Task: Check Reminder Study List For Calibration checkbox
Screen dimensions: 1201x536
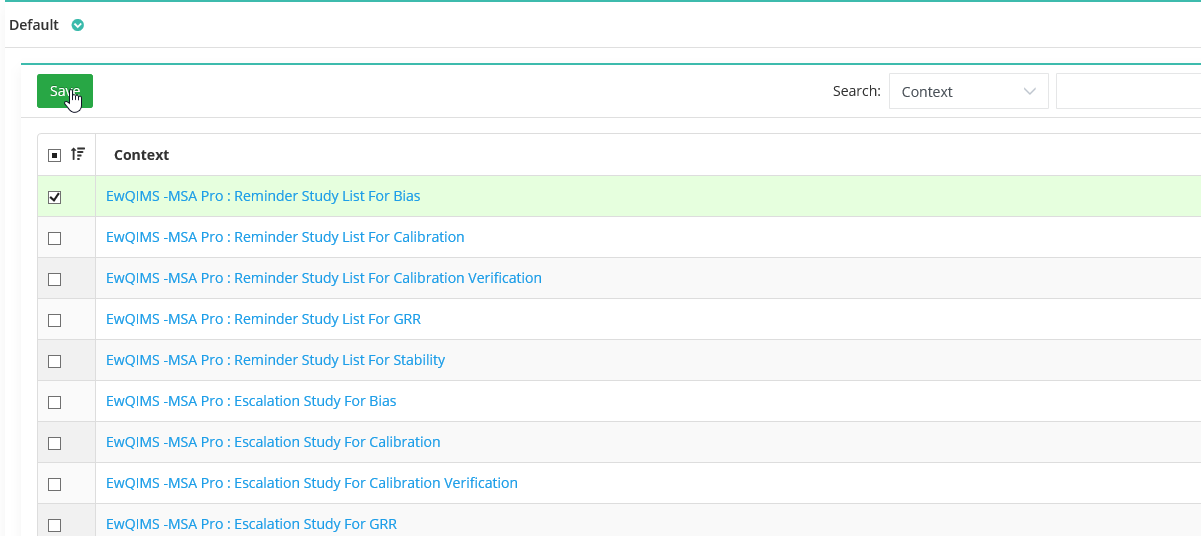Action: click(x=54, y=238)
